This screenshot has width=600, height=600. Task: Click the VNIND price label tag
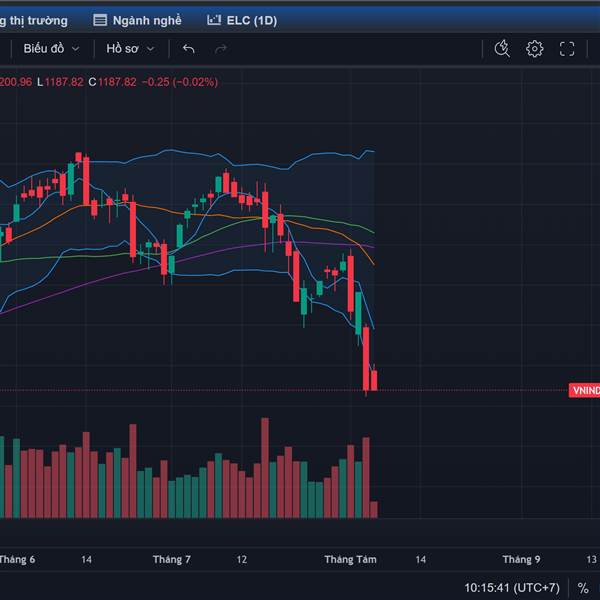(584, 390)
